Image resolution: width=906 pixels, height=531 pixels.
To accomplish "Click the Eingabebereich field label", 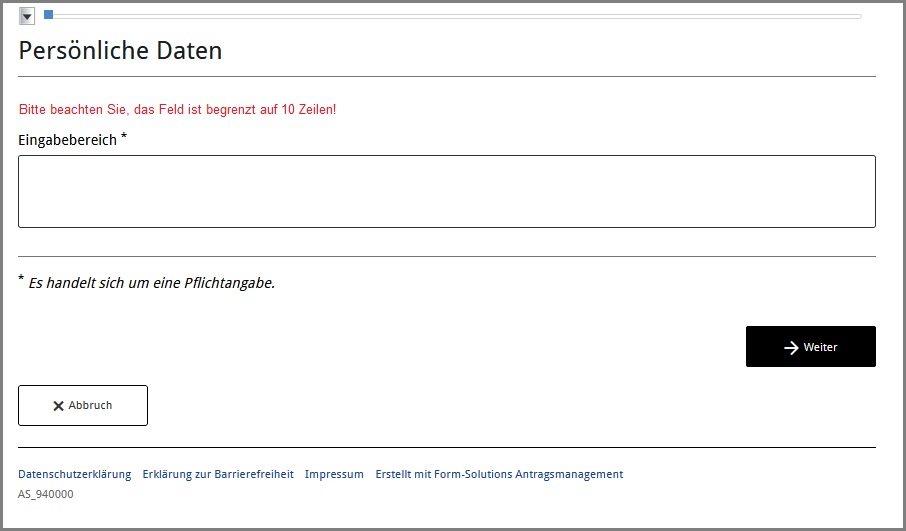I will 67,140.
